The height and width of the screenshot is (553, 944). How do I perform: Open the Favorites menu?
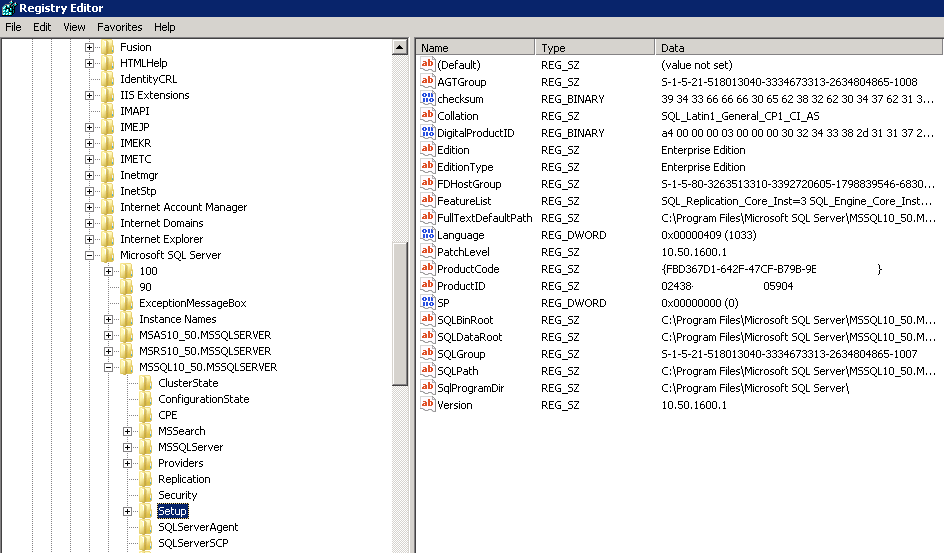[x=120, y=27]
